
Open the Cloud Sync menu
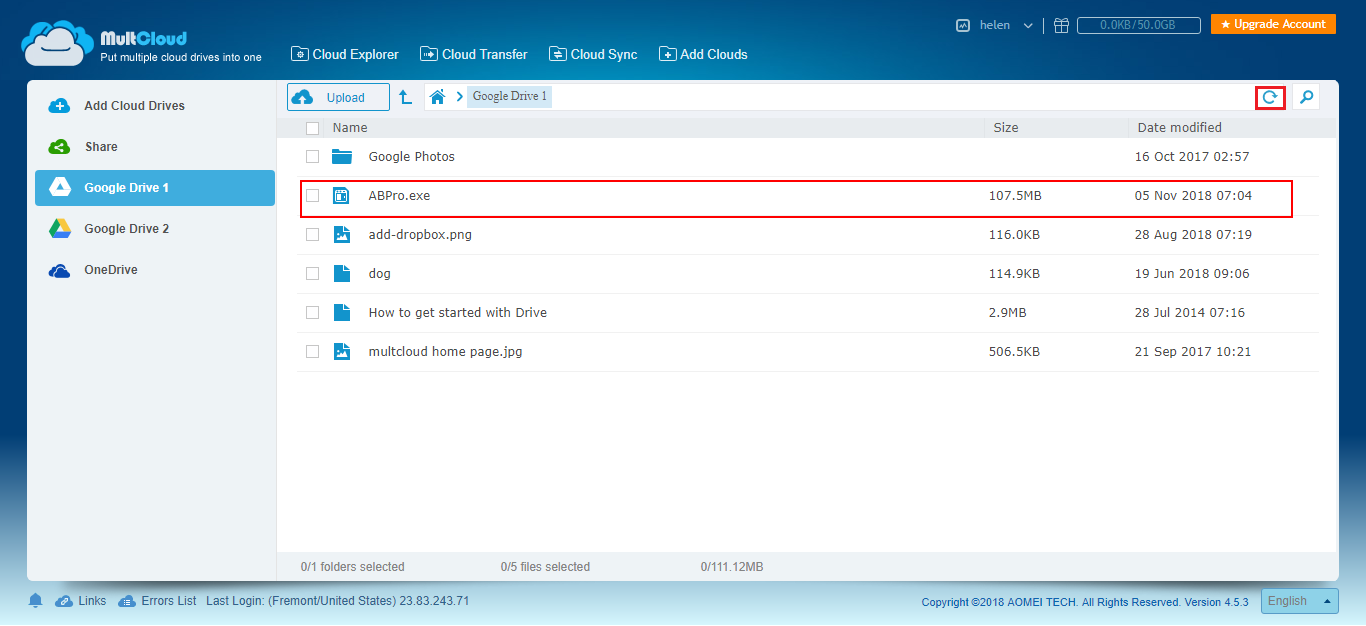[x=592, y=55]
